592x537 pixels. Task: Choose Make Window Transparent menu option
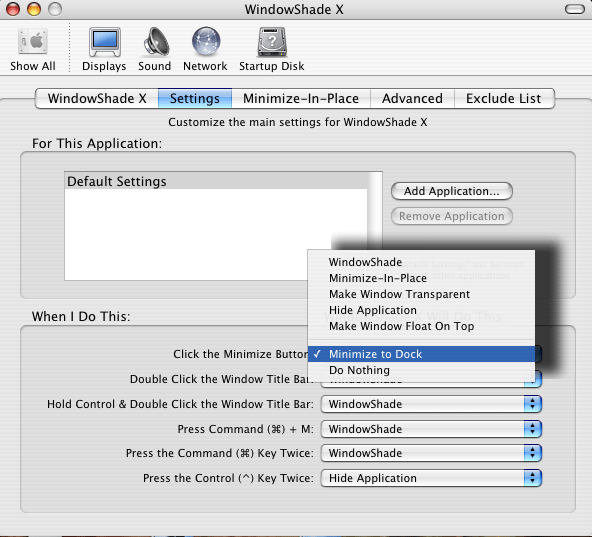tap(421, 294)
